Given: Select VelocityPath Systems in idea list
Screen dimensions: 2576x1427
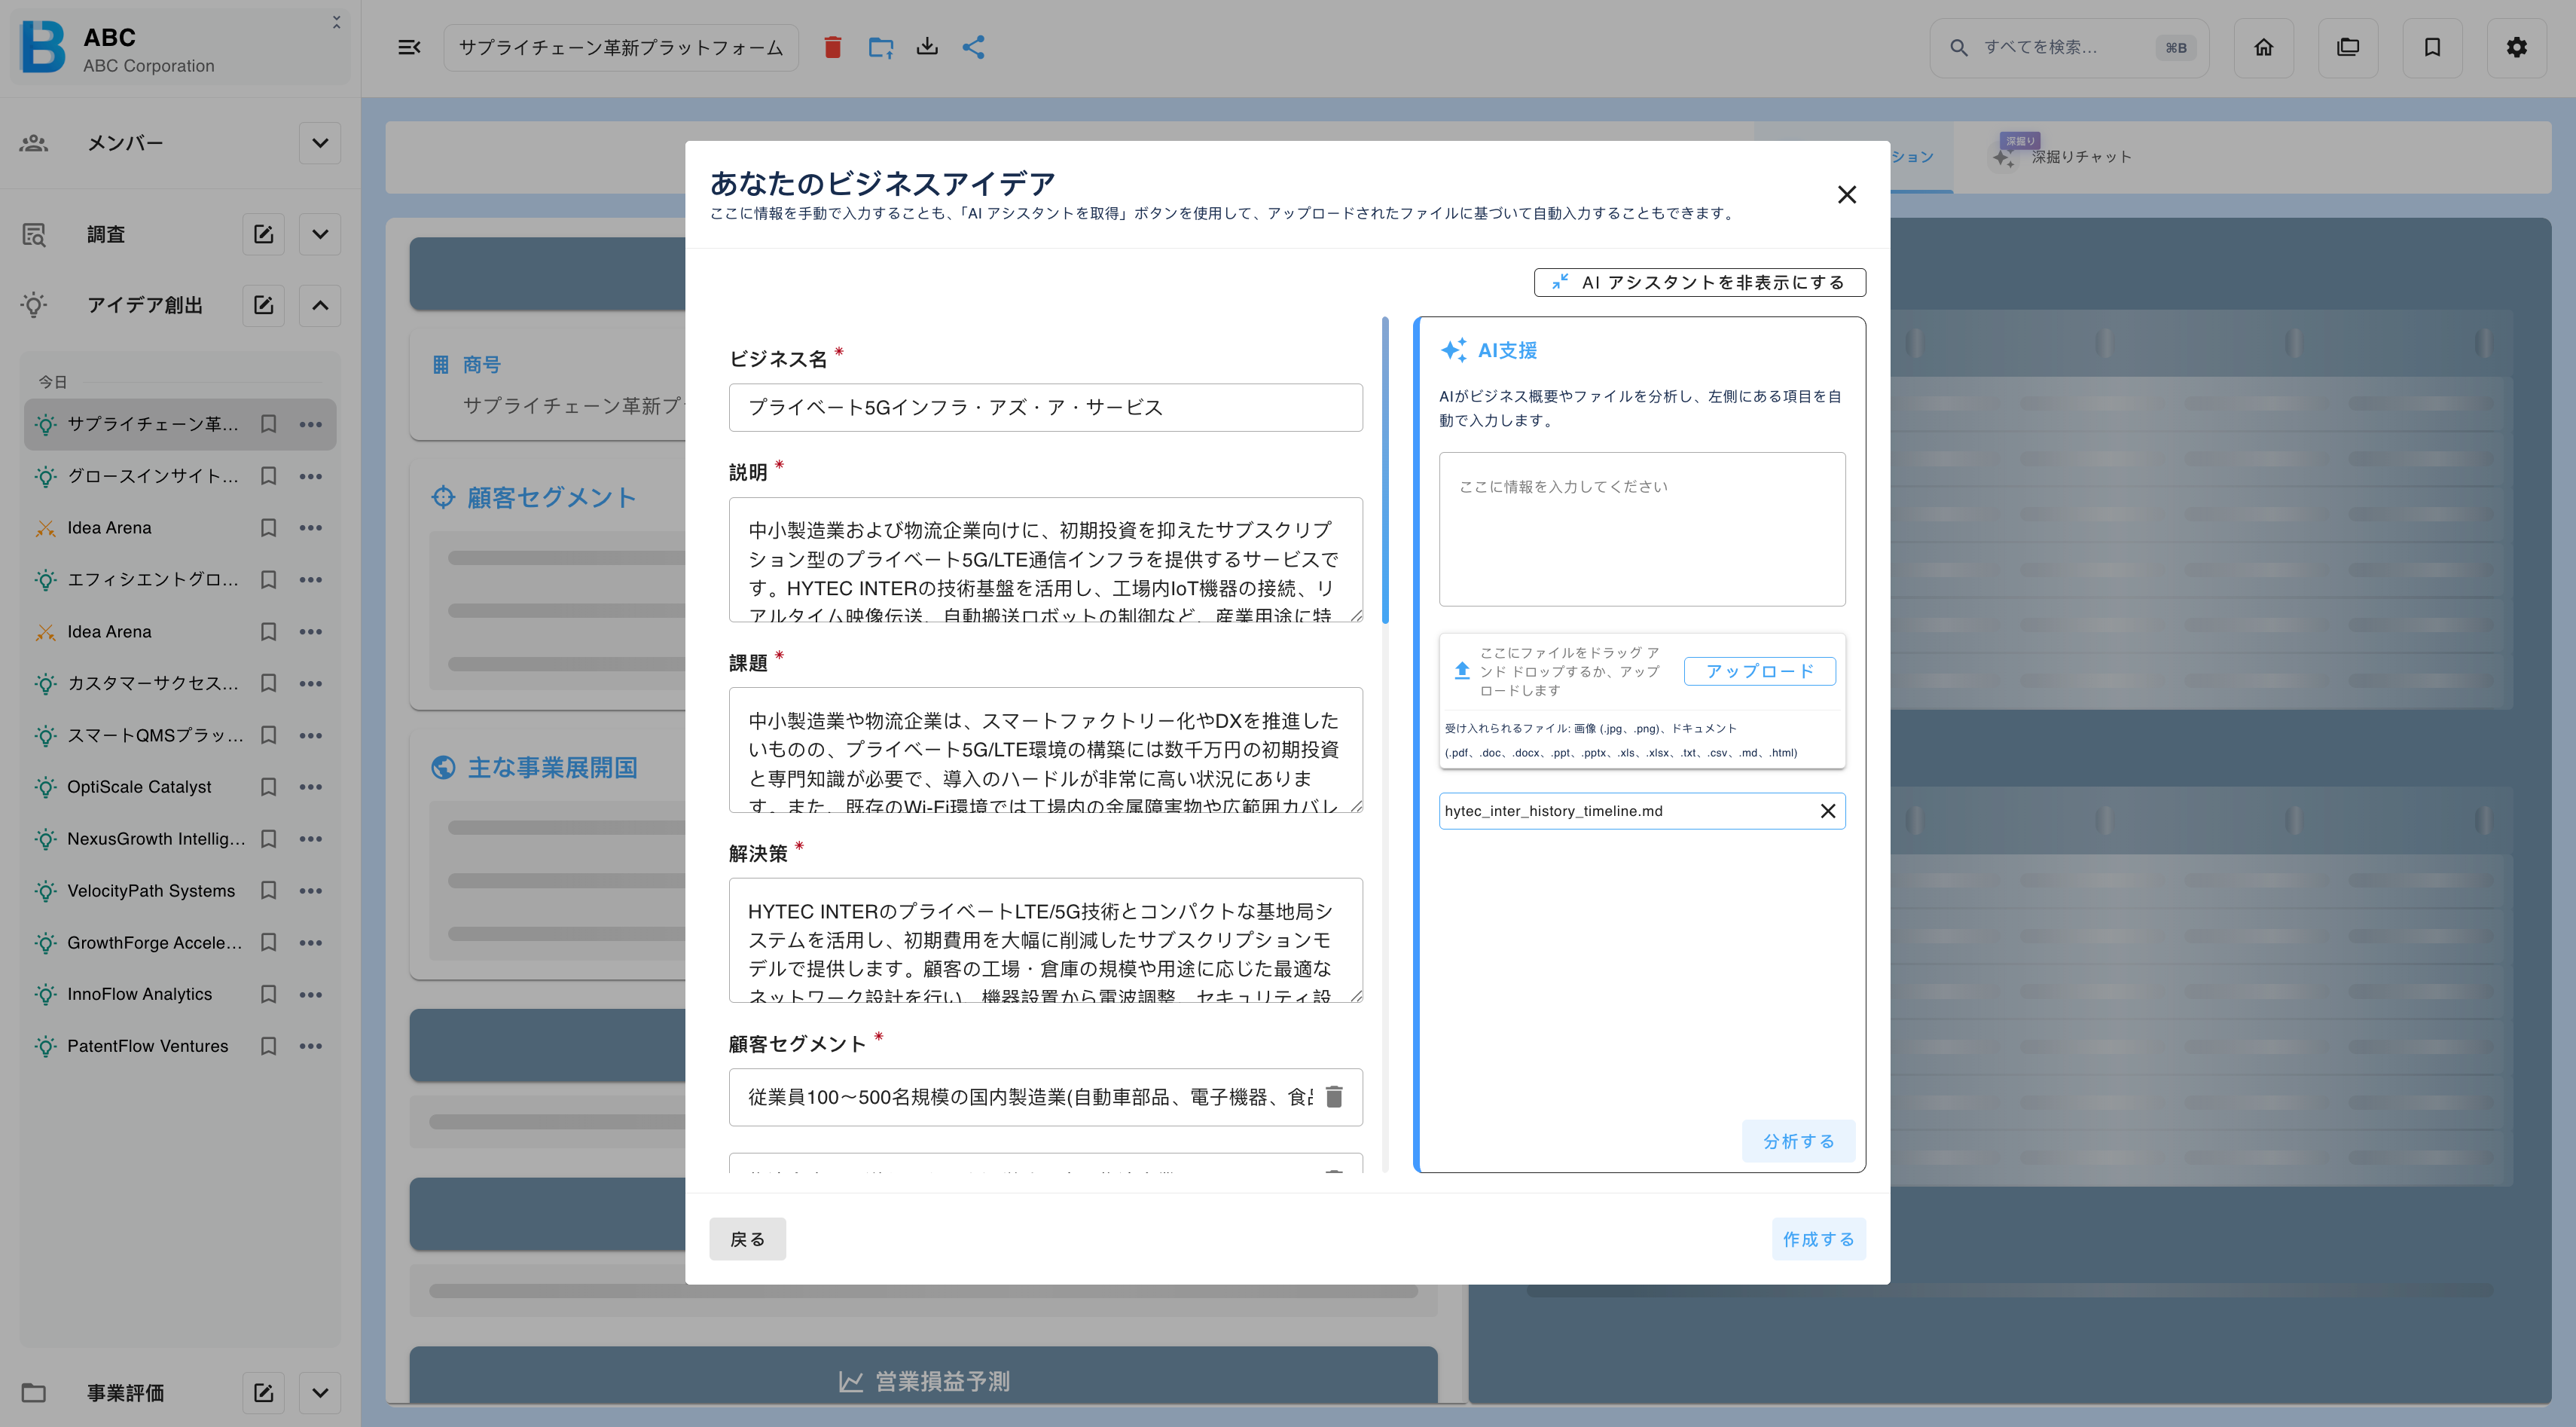Looking at the screenshot, I should tap(150, 890).
